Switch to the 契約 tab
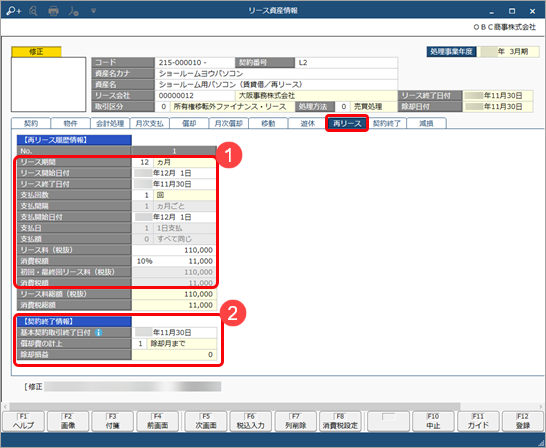The width and height of the screenshot is (546, 448). click(x=31, y=123)
